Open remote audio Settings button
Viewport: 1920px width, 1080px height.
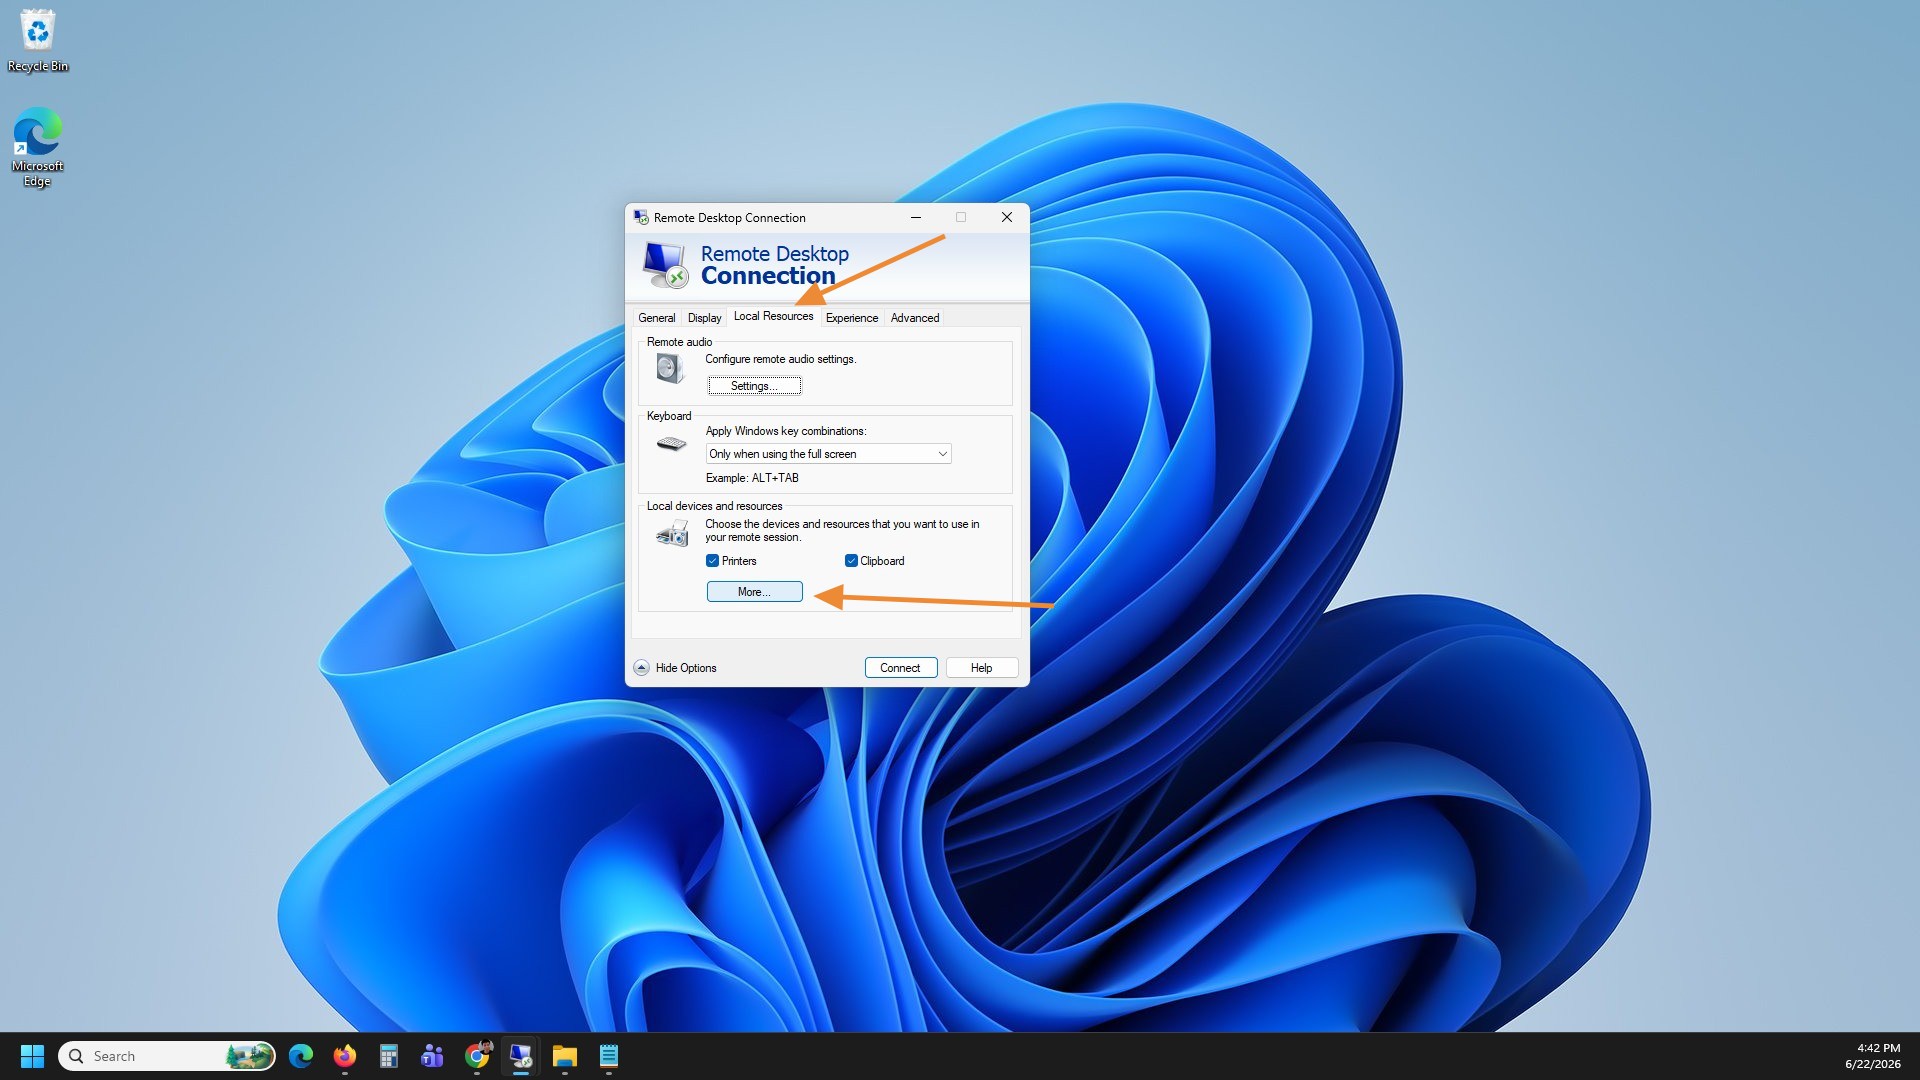click(754, 386)
